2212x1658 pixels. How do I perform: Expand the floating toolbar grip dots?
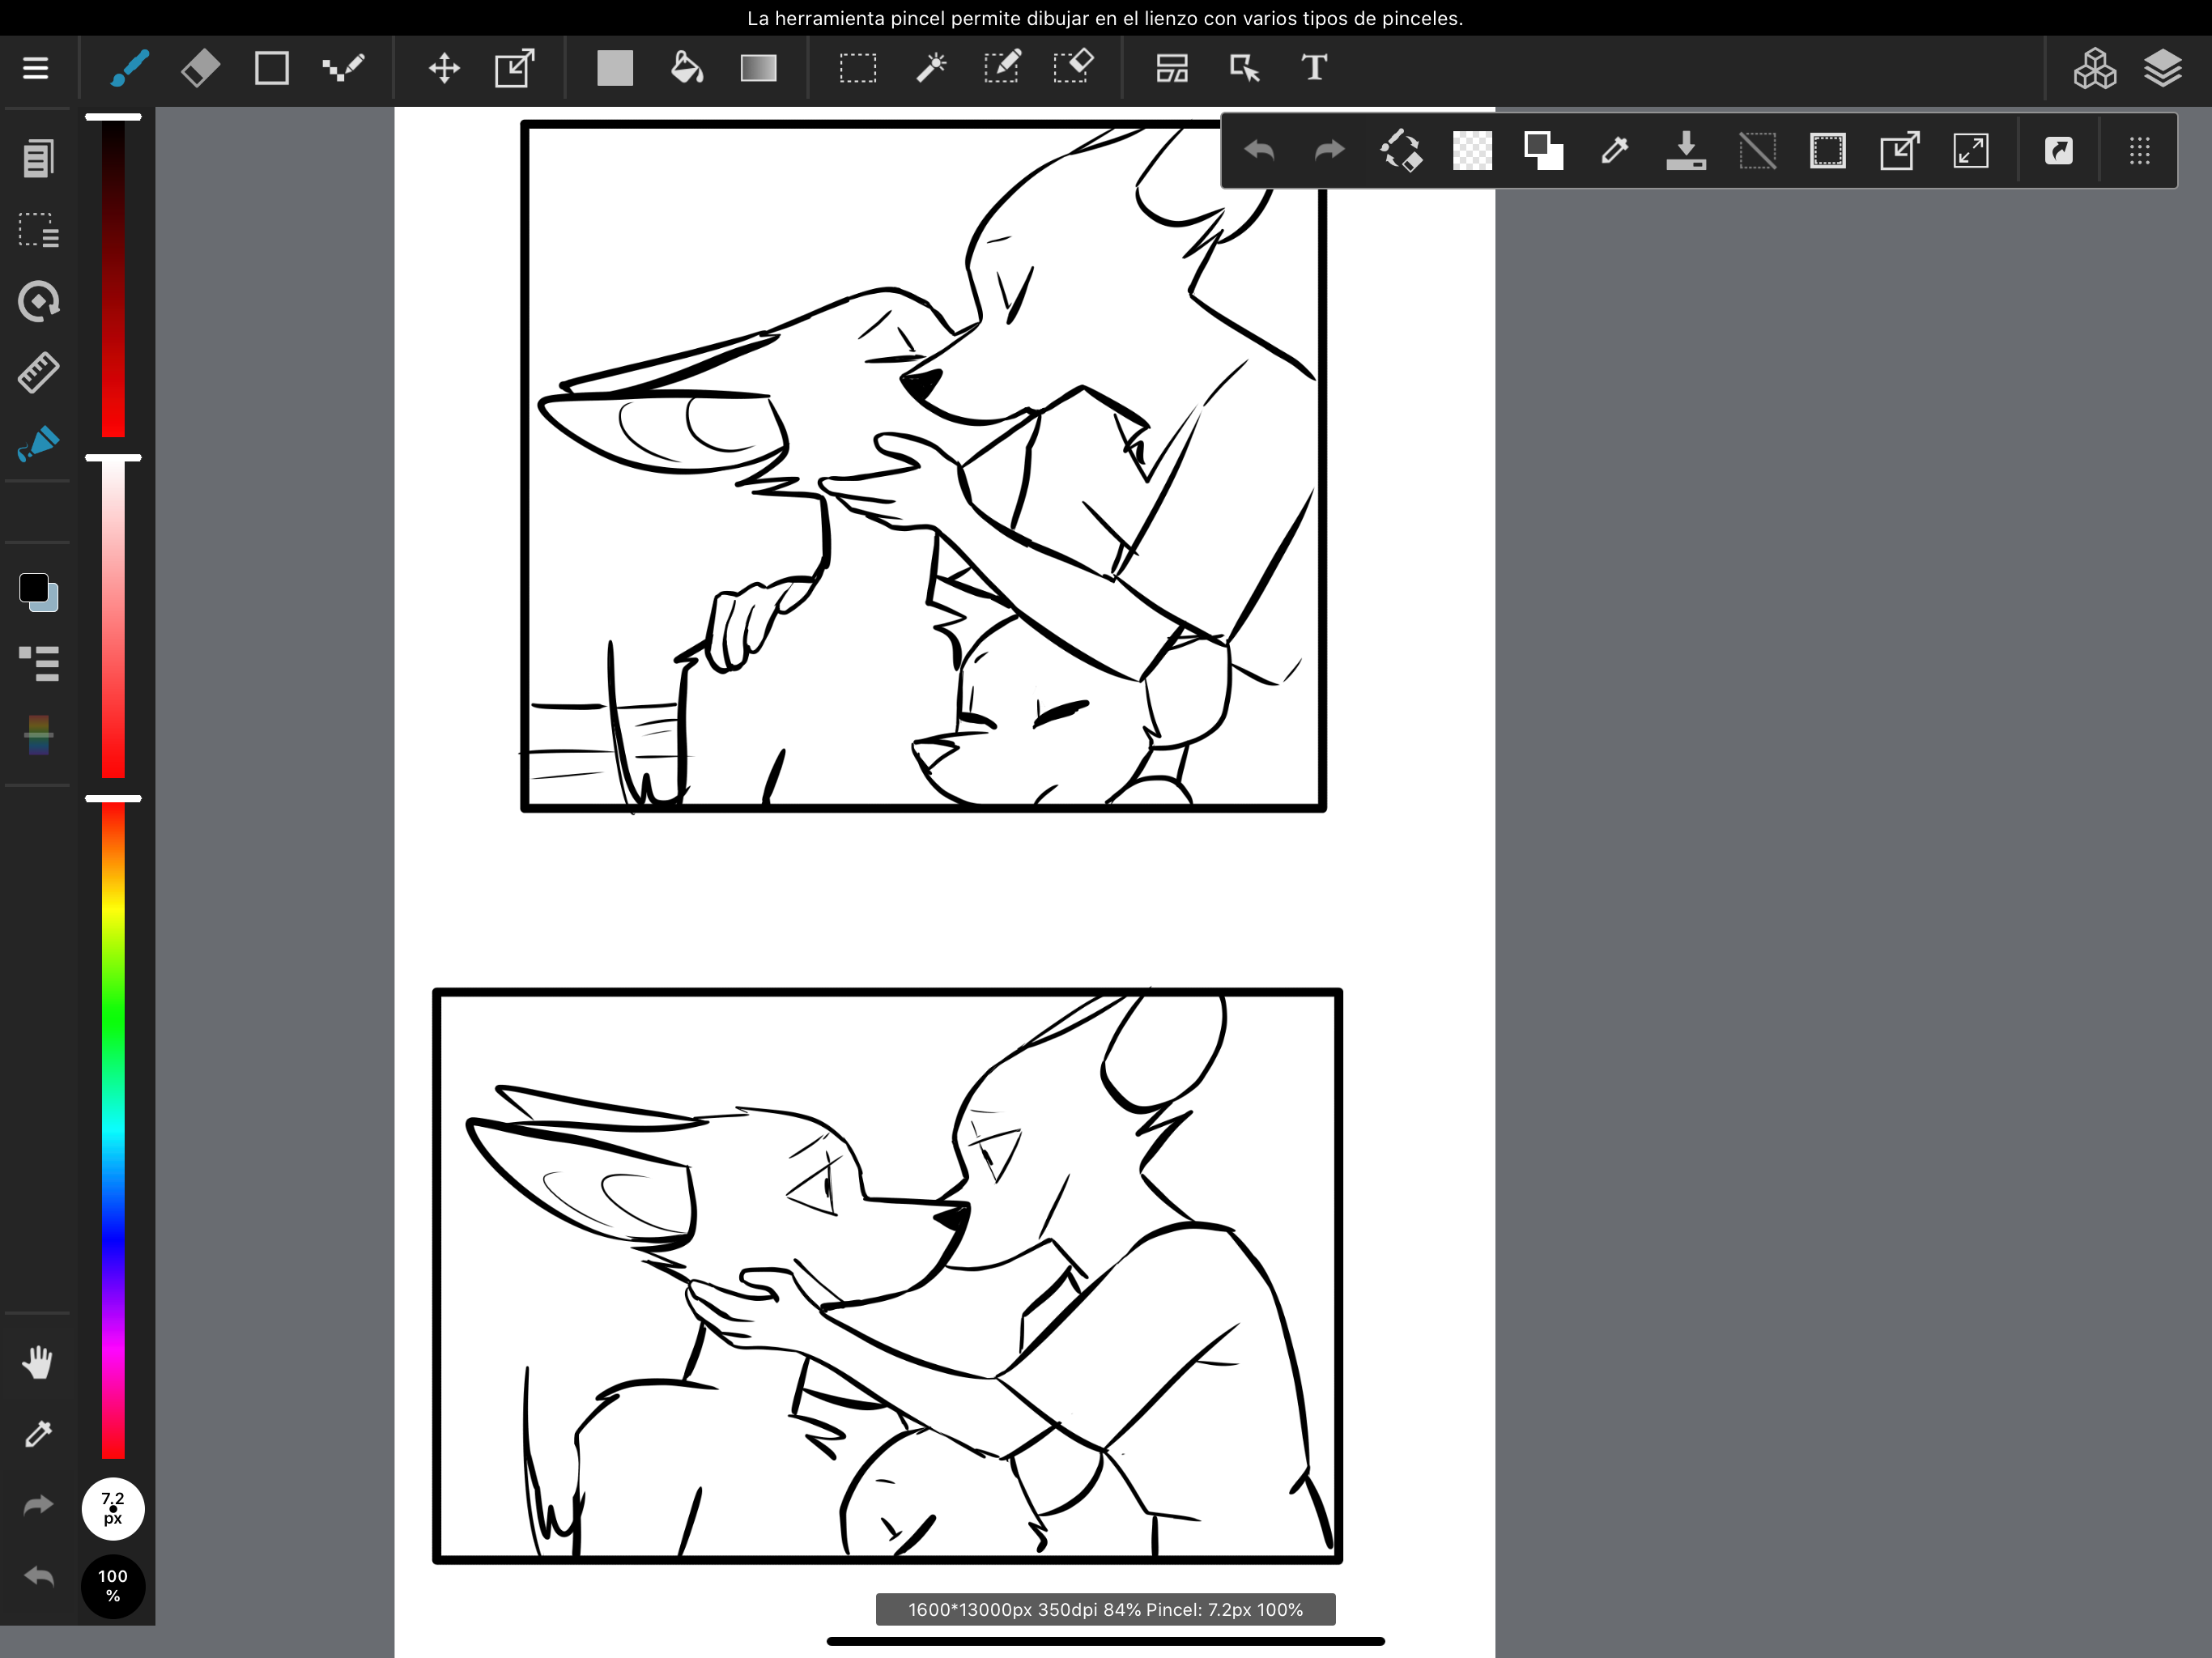pos(2139,151)
